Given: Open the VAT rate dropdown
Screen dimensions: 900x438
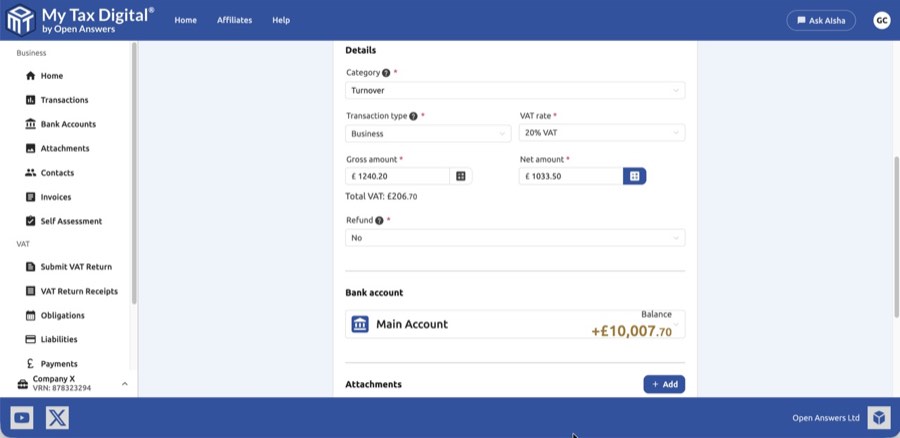Looking at the screenshot, I should (x=602, y=133).
